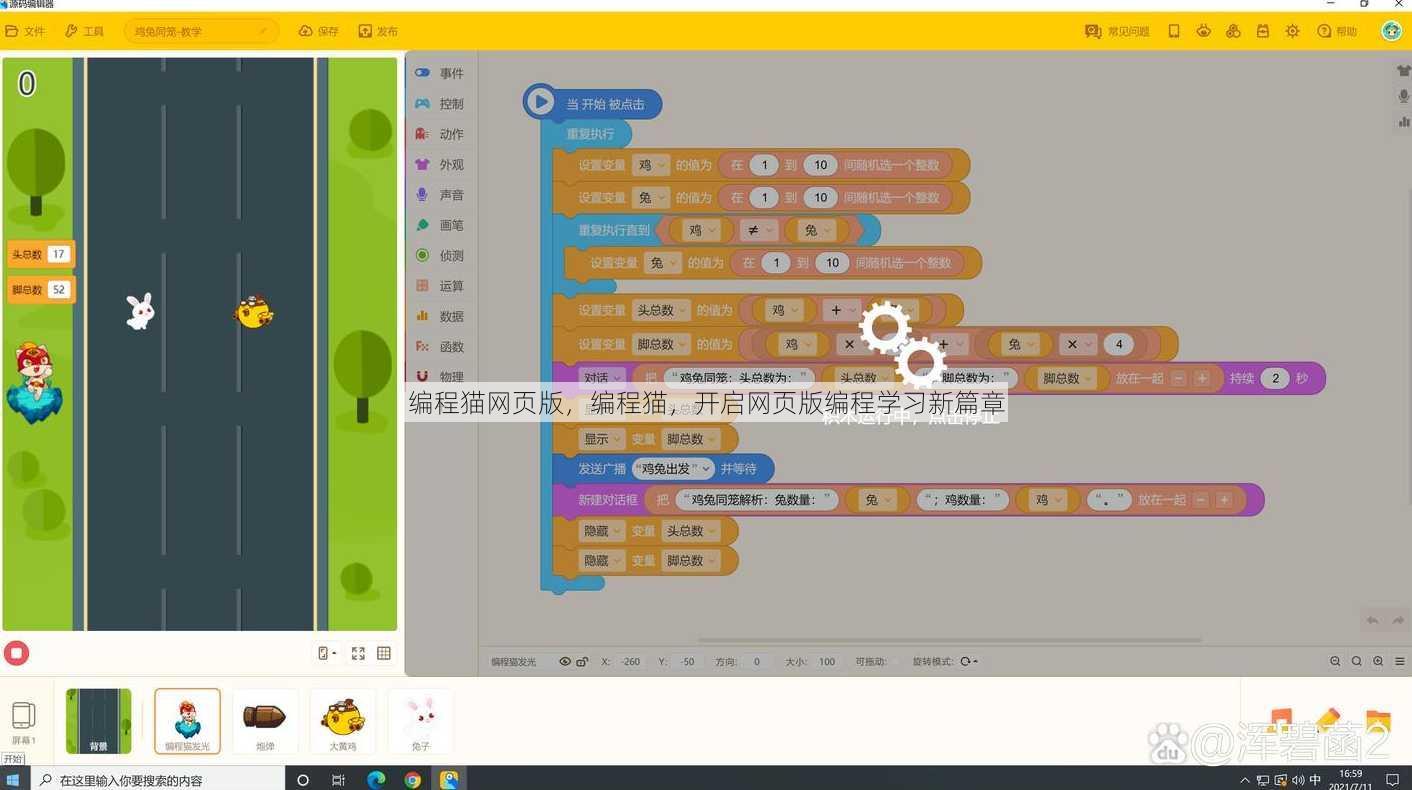Select the 运算 block category
The image size is (1412, 790).
pos(439,286)
